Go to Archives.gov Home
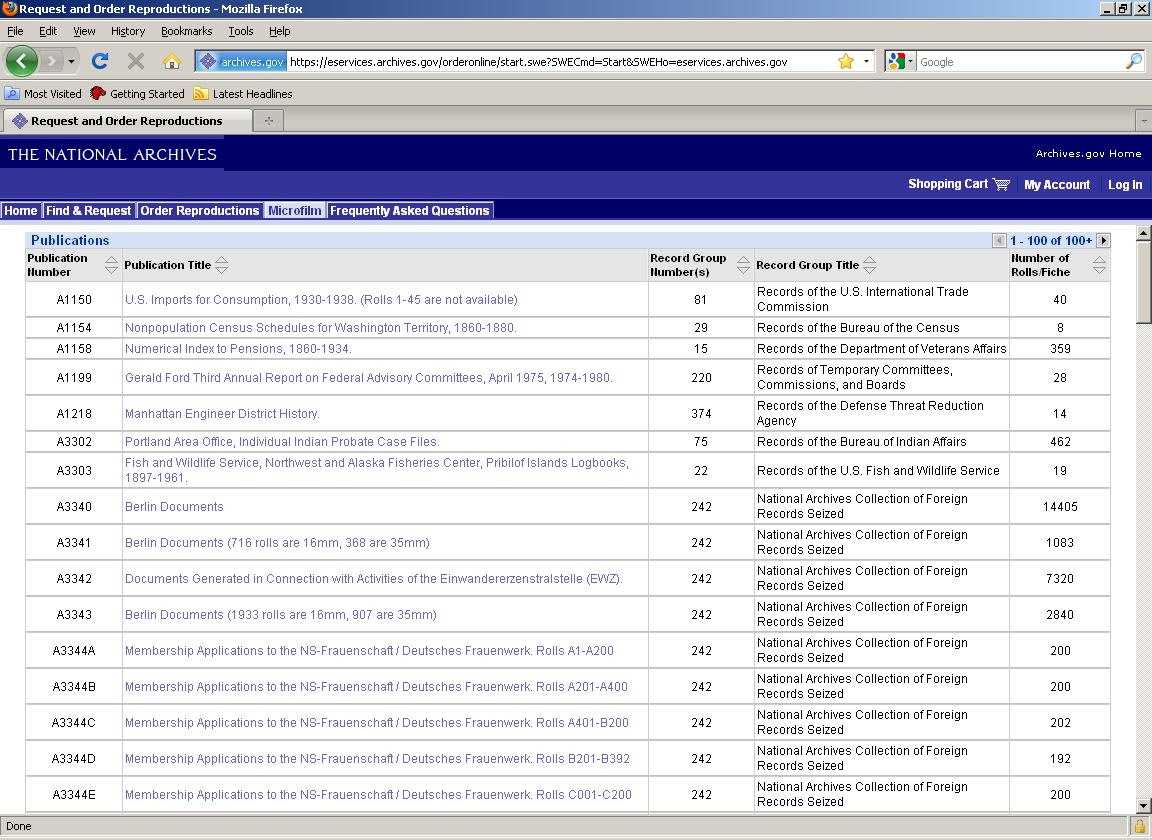Screen dimensions: 1152x840 pos(1088,154)
